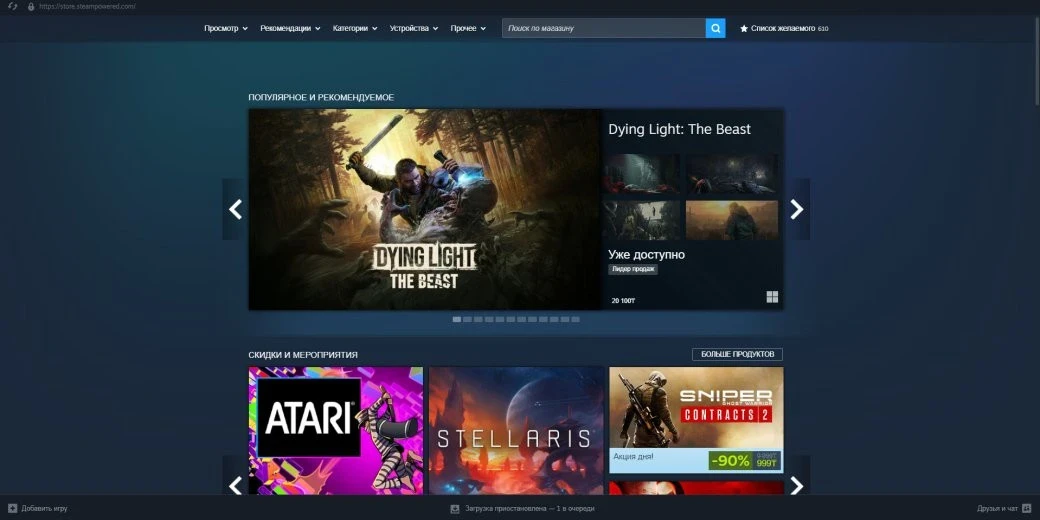This screenshot has height=520, width=1040.
Task: Open Список желаемого wishlist link
Action: click(x=784, y=28)
